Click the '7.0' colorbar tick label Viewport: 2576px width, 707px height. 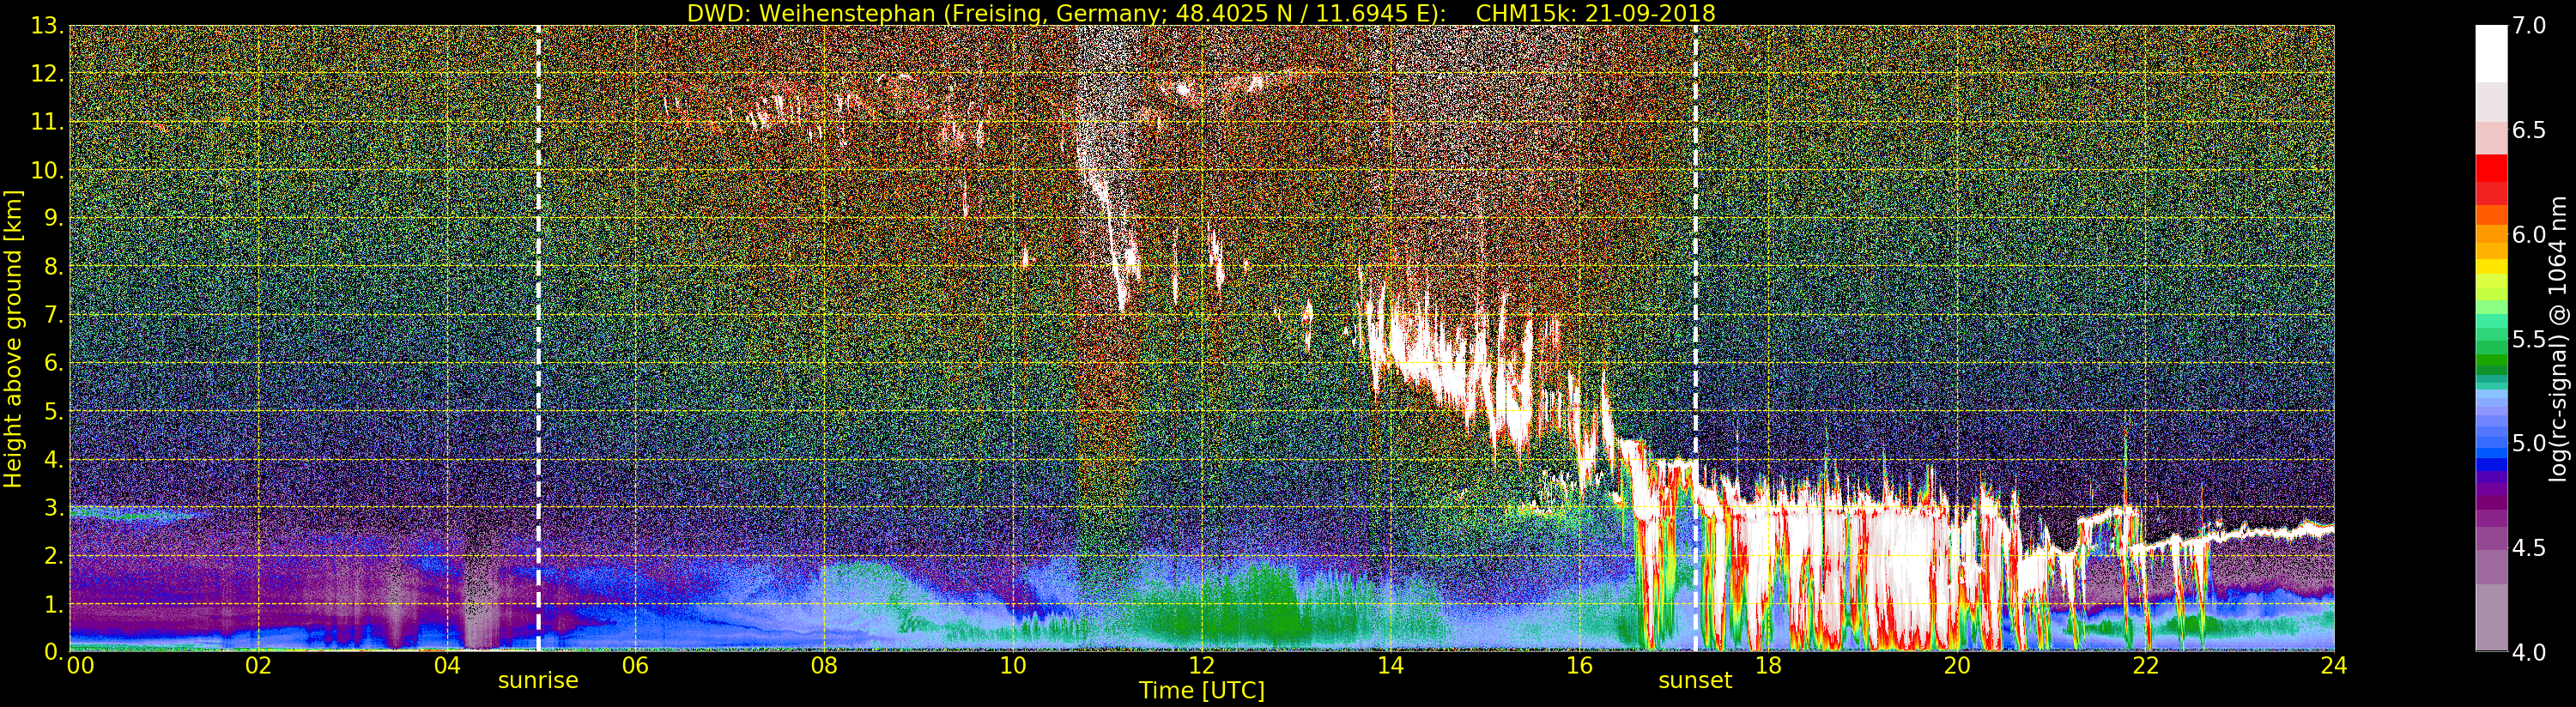2527,26
